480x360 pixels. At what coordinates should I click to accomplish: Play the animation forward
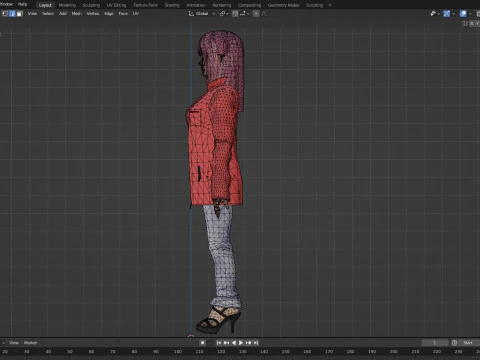[241, 343]
